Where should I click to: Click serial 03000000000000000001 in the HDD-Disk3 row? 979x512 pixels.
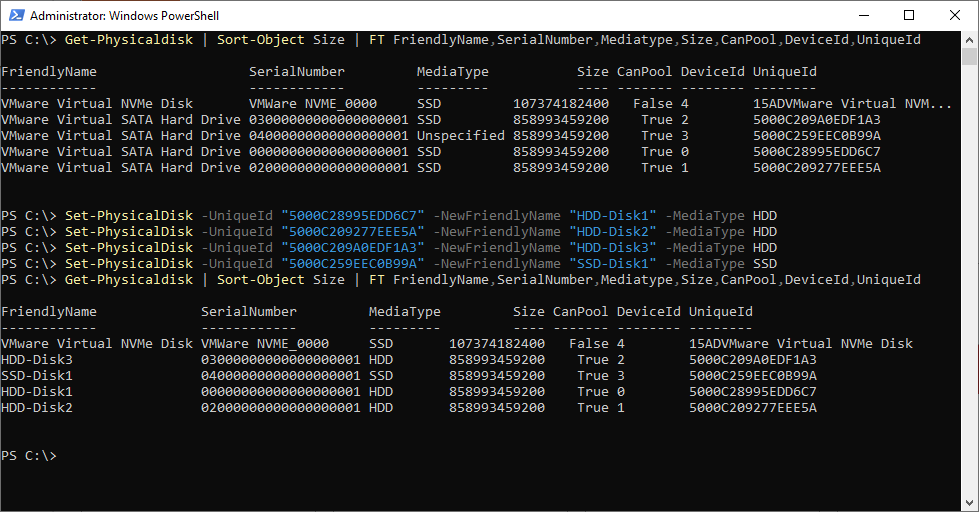point(280,360)
